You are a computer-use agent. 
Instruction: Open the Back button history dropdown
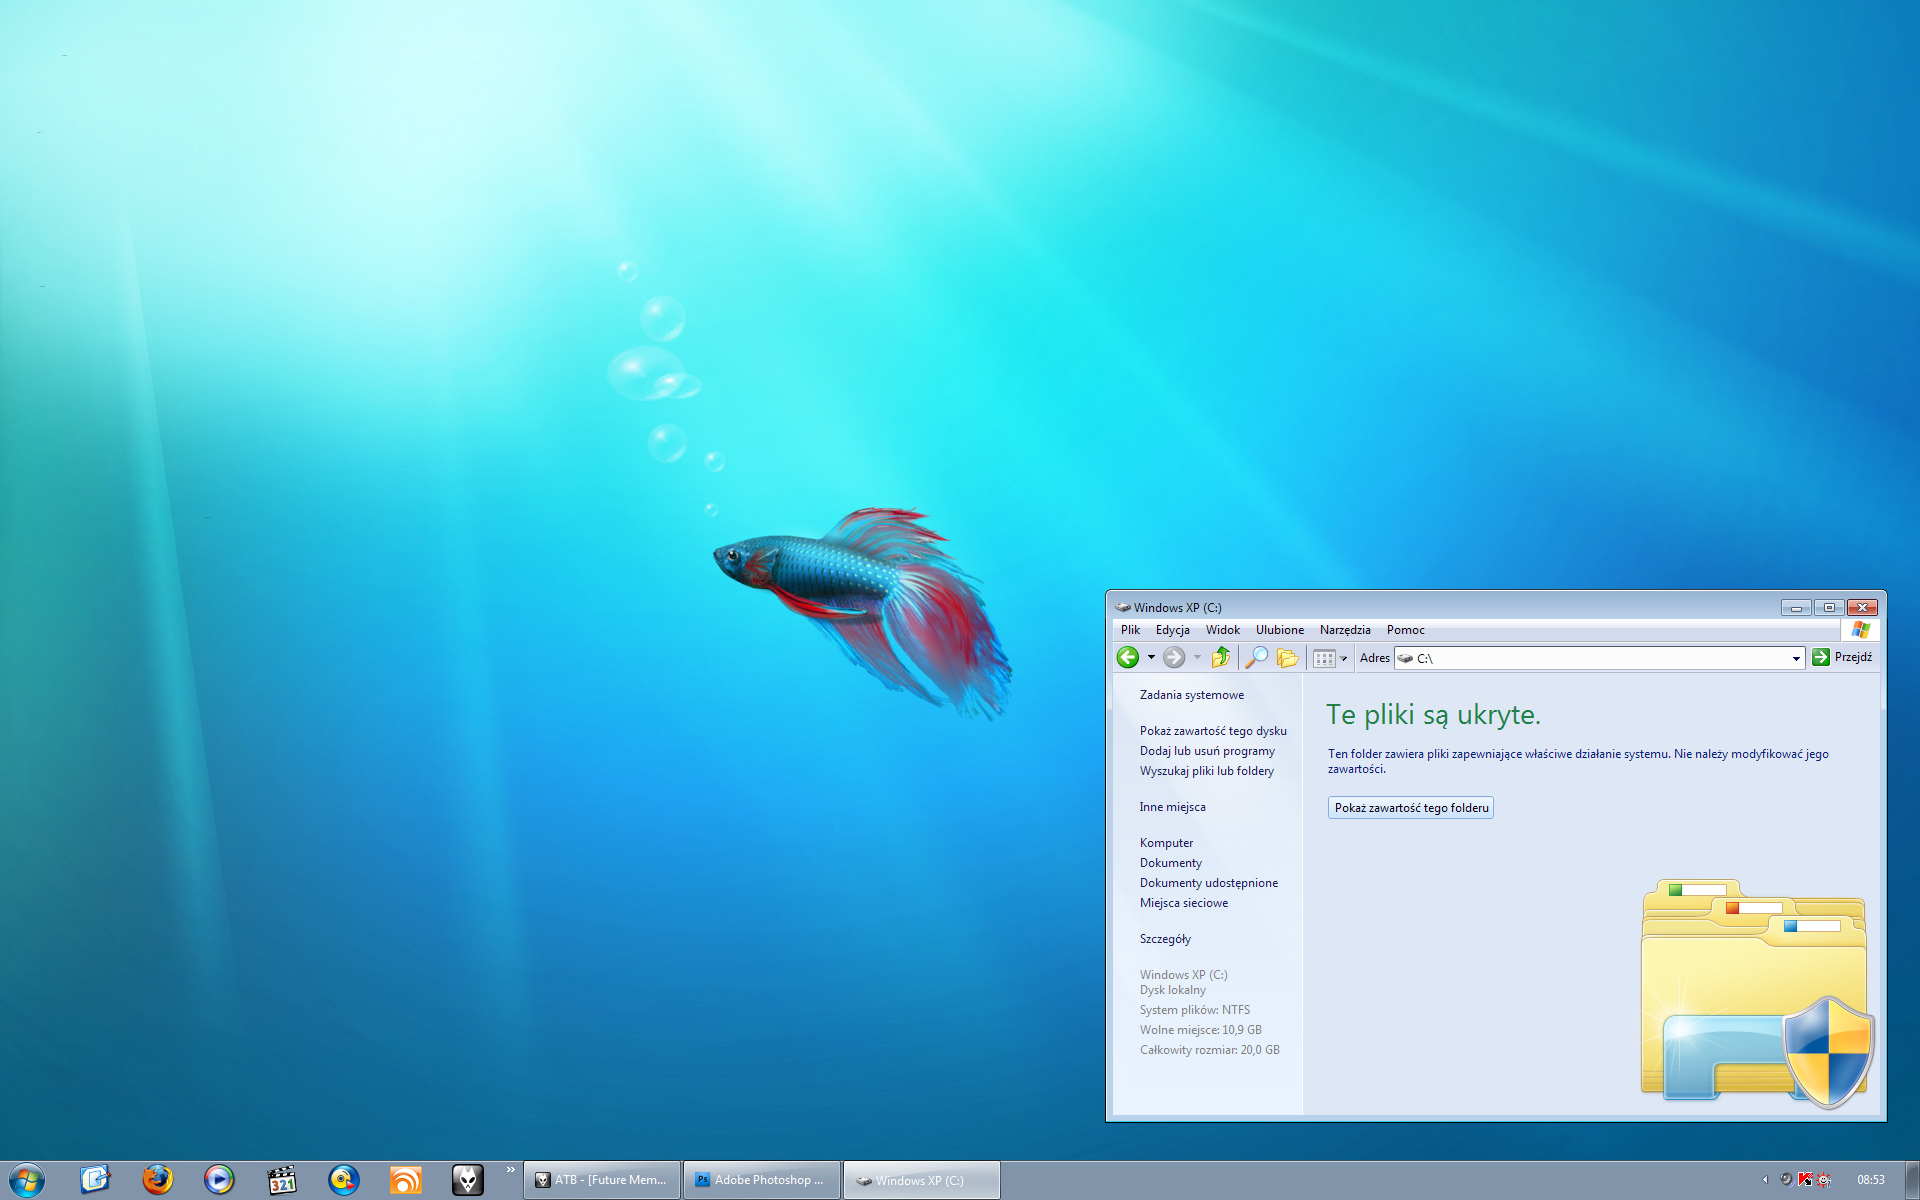click(1152, 657)
